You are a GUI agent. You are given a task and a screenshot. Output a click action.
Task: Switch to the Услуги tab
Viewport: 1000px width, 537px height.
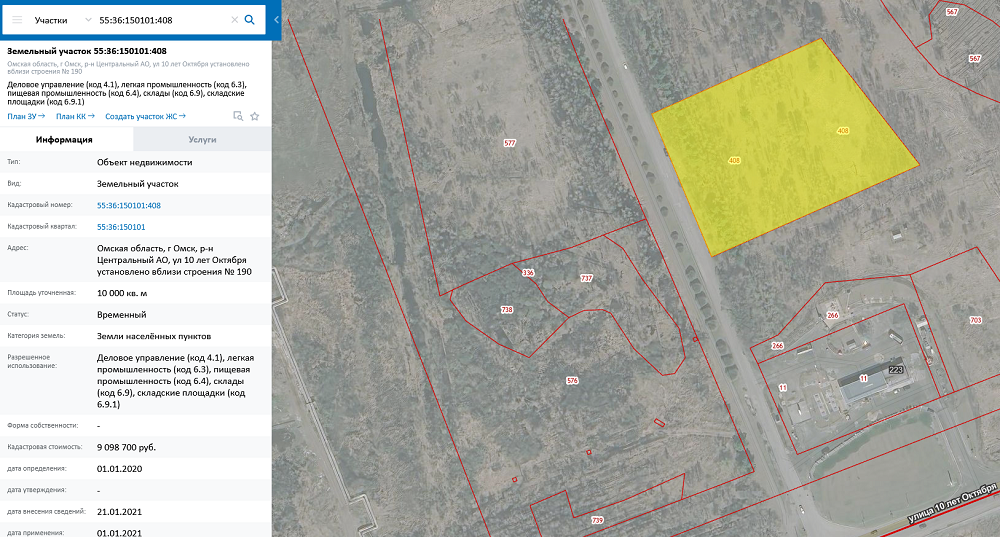pyautogui.click(x=202, y=140)
